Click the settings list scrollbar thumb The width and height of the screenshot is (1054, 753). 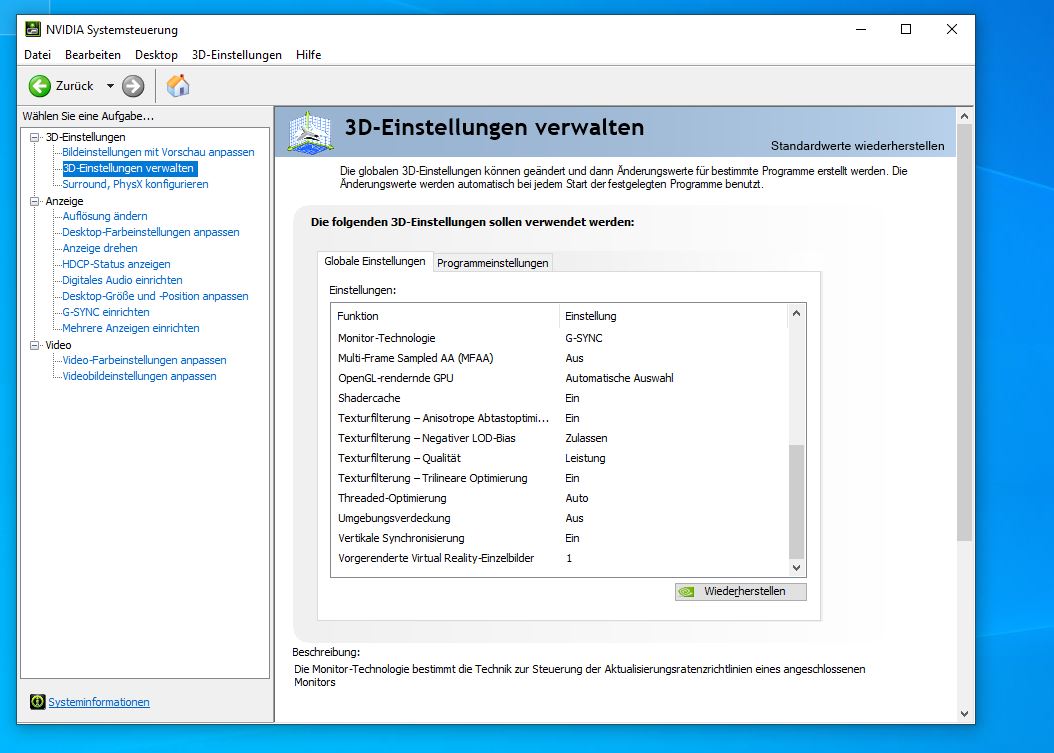point(797,501)
